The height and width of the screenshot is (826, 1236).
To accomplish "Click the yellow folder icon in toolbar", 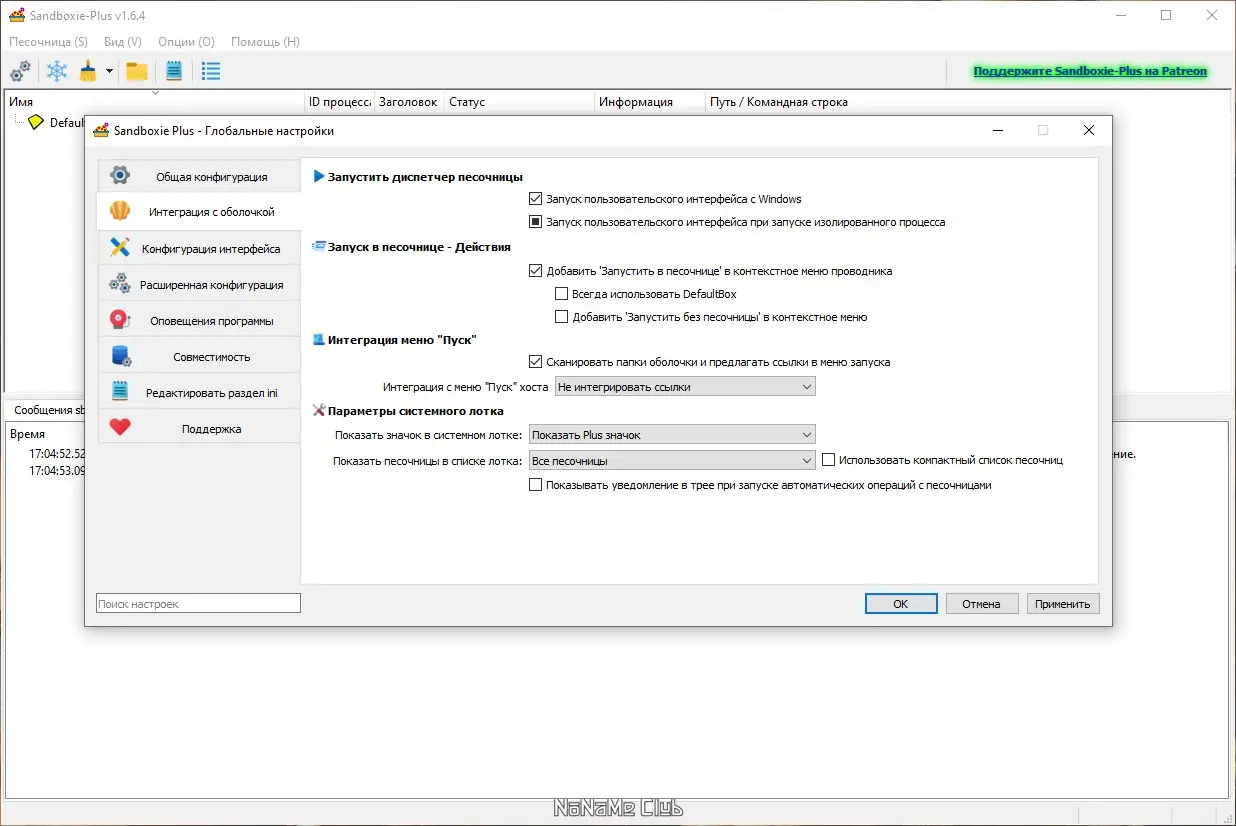I will (137, 71).
